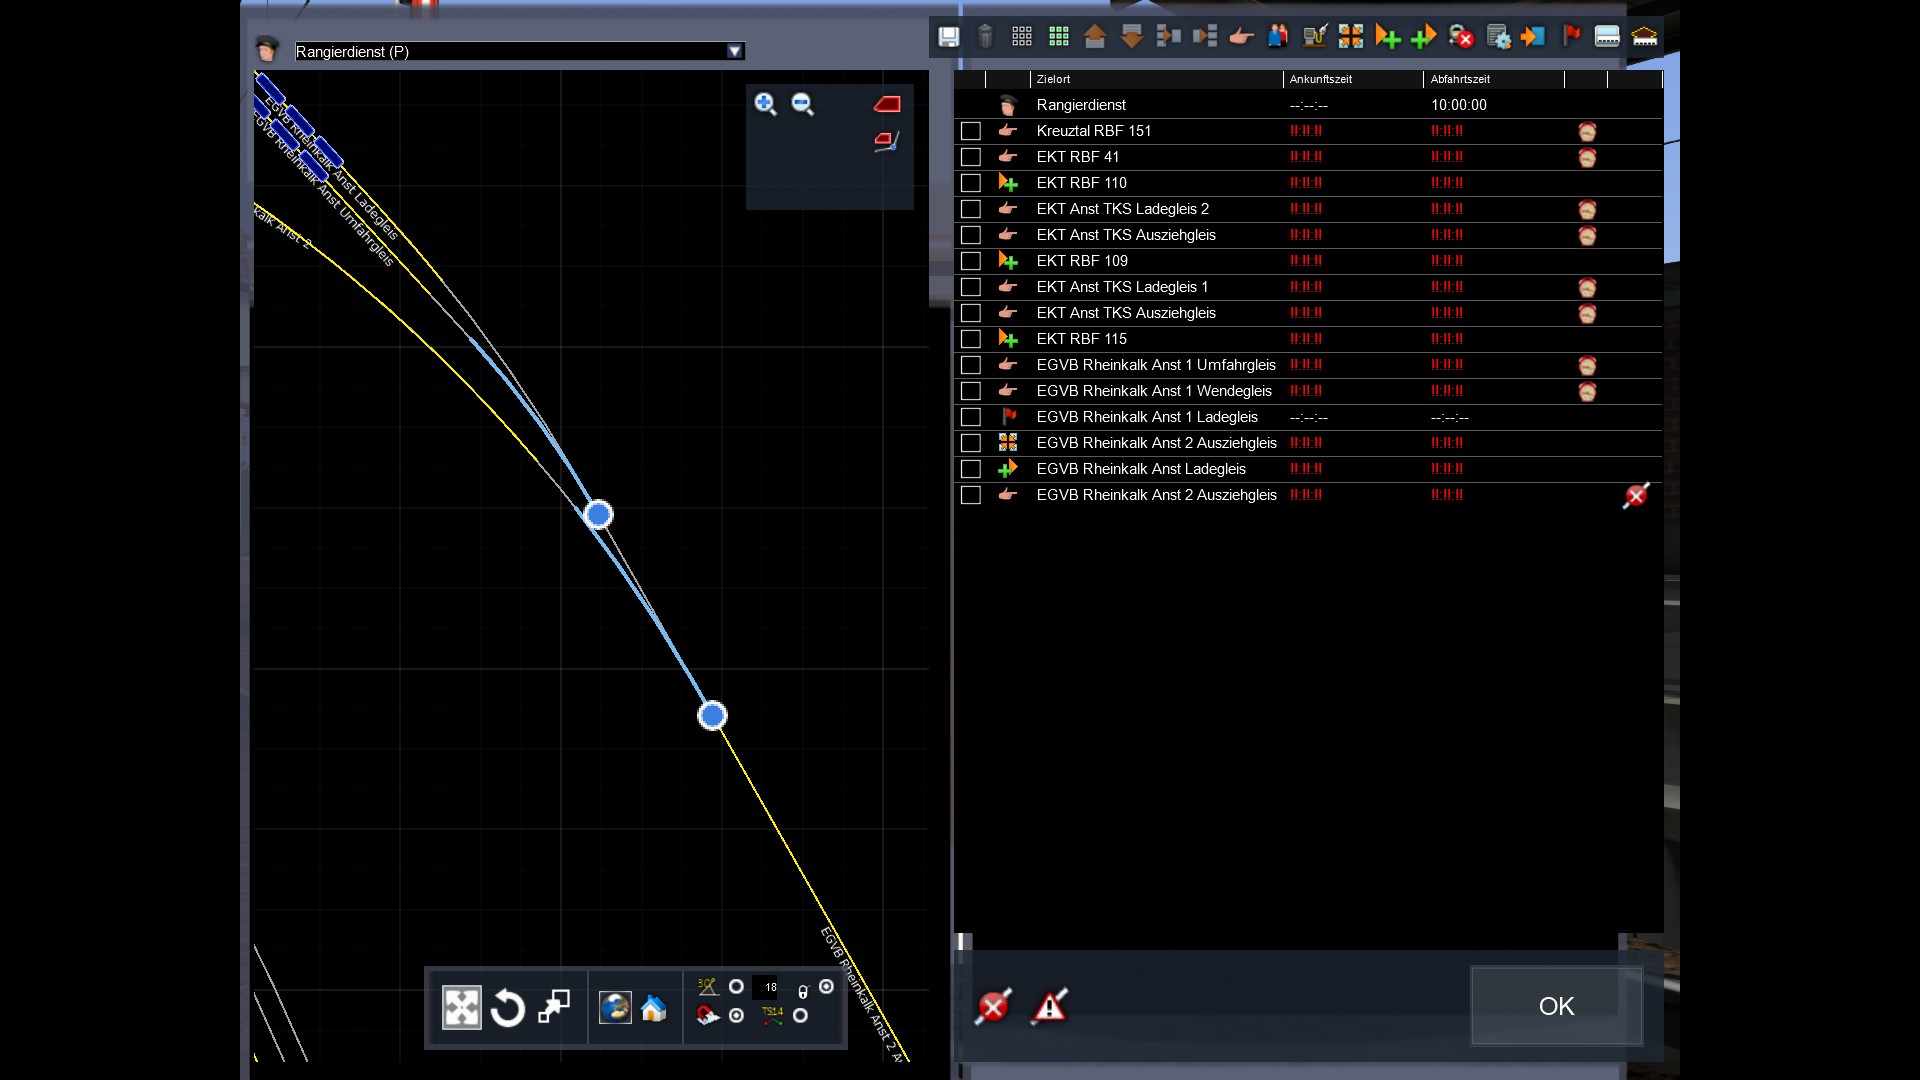Viewport: 1920px width, 1080px height.
Task: Click the trash can delete icon
Action: point(985,37)
